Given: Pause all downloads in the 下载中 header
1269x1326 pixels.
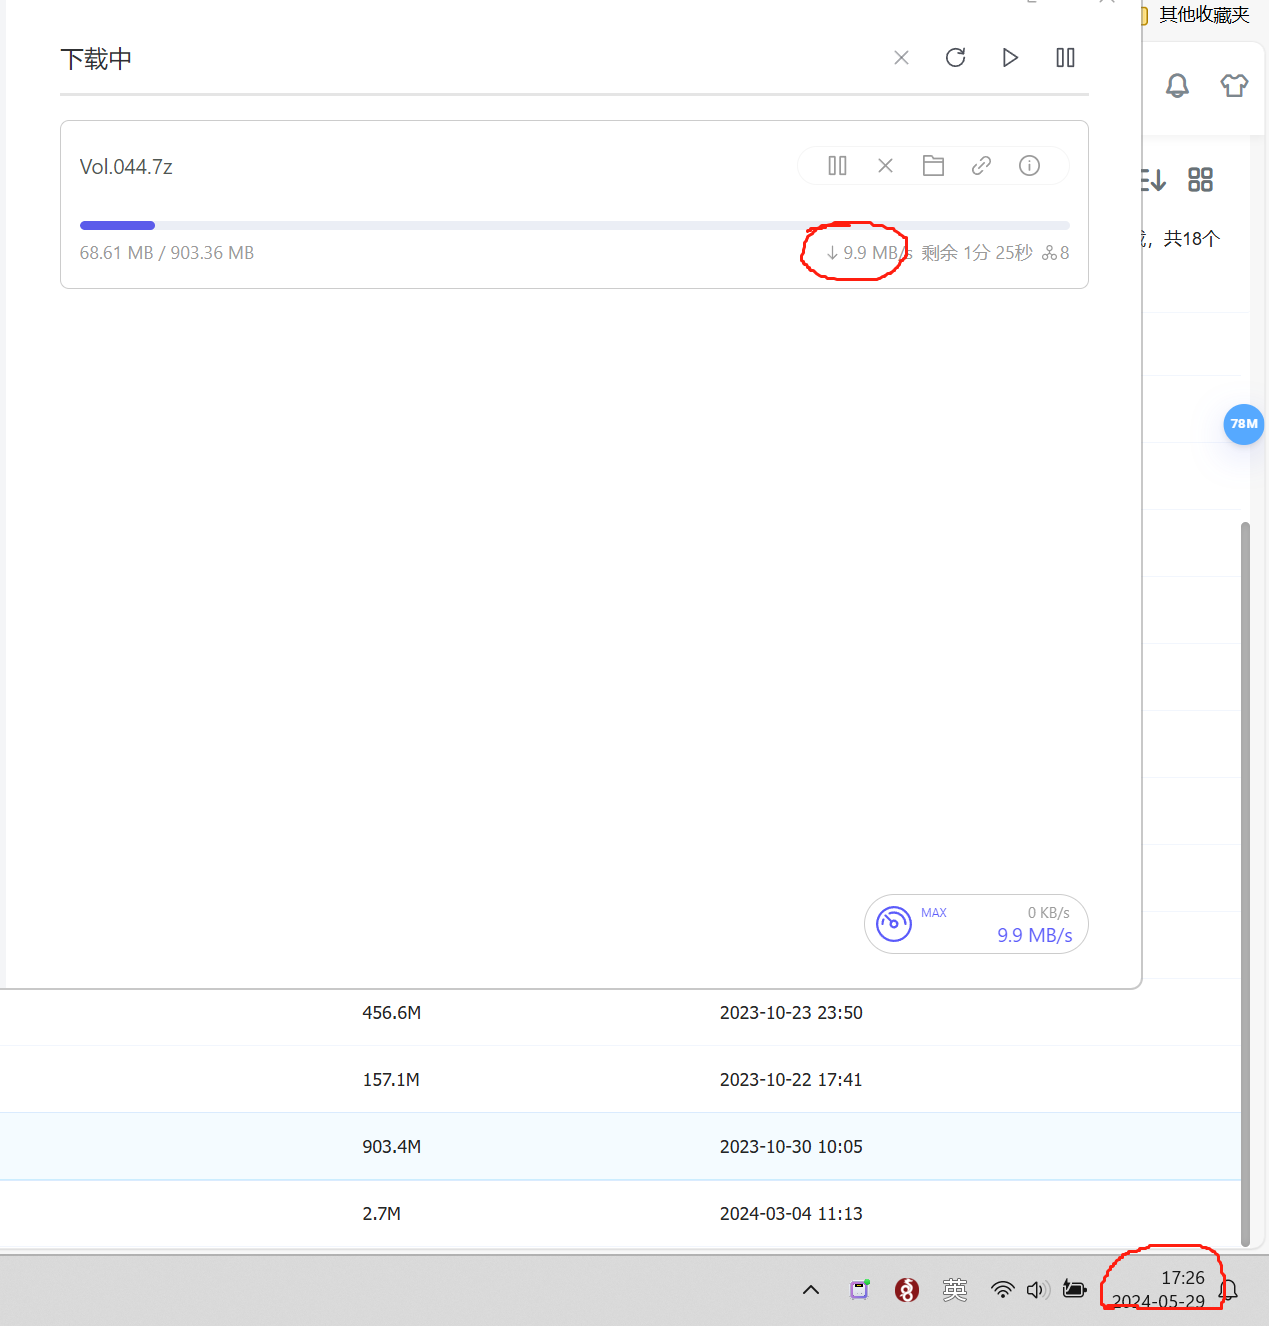Looking at the screenshot, I should (1065, 58).
